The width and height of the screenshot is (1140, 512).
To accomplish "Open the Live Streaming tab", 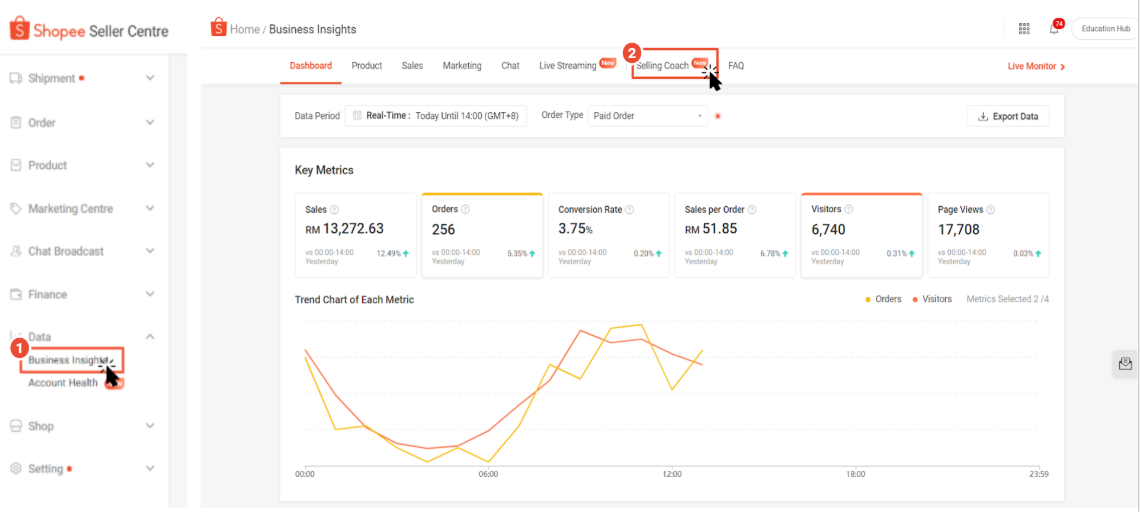I will pos(567,66).
